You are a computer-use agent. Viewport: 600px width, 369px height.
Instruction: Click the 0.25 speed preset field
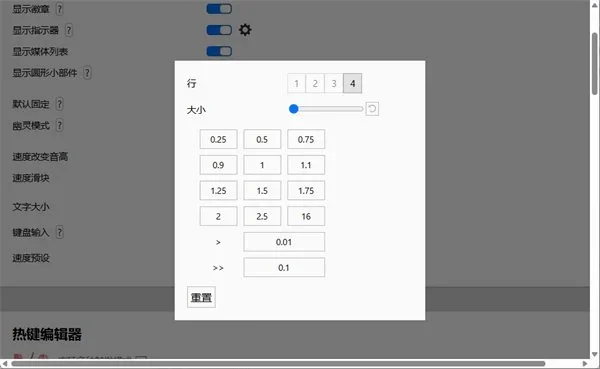click(218, 139)
